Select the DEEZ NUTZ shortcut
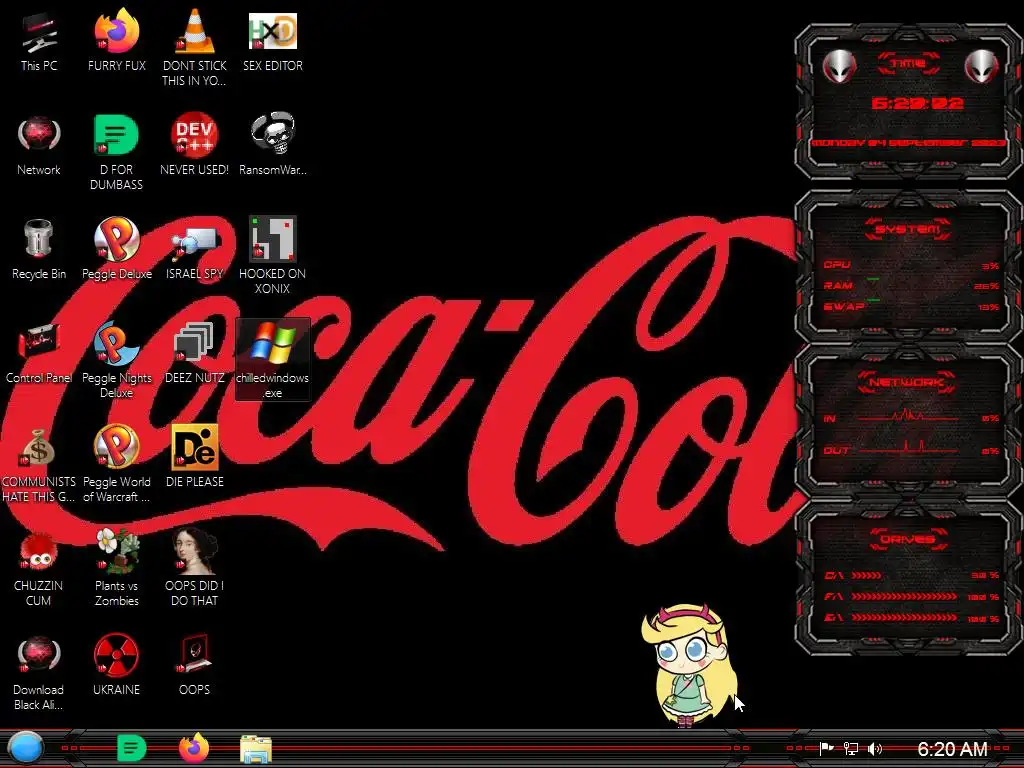This screenshot has height=768, width=1024. pyautogui.click(x=195, y=353)
